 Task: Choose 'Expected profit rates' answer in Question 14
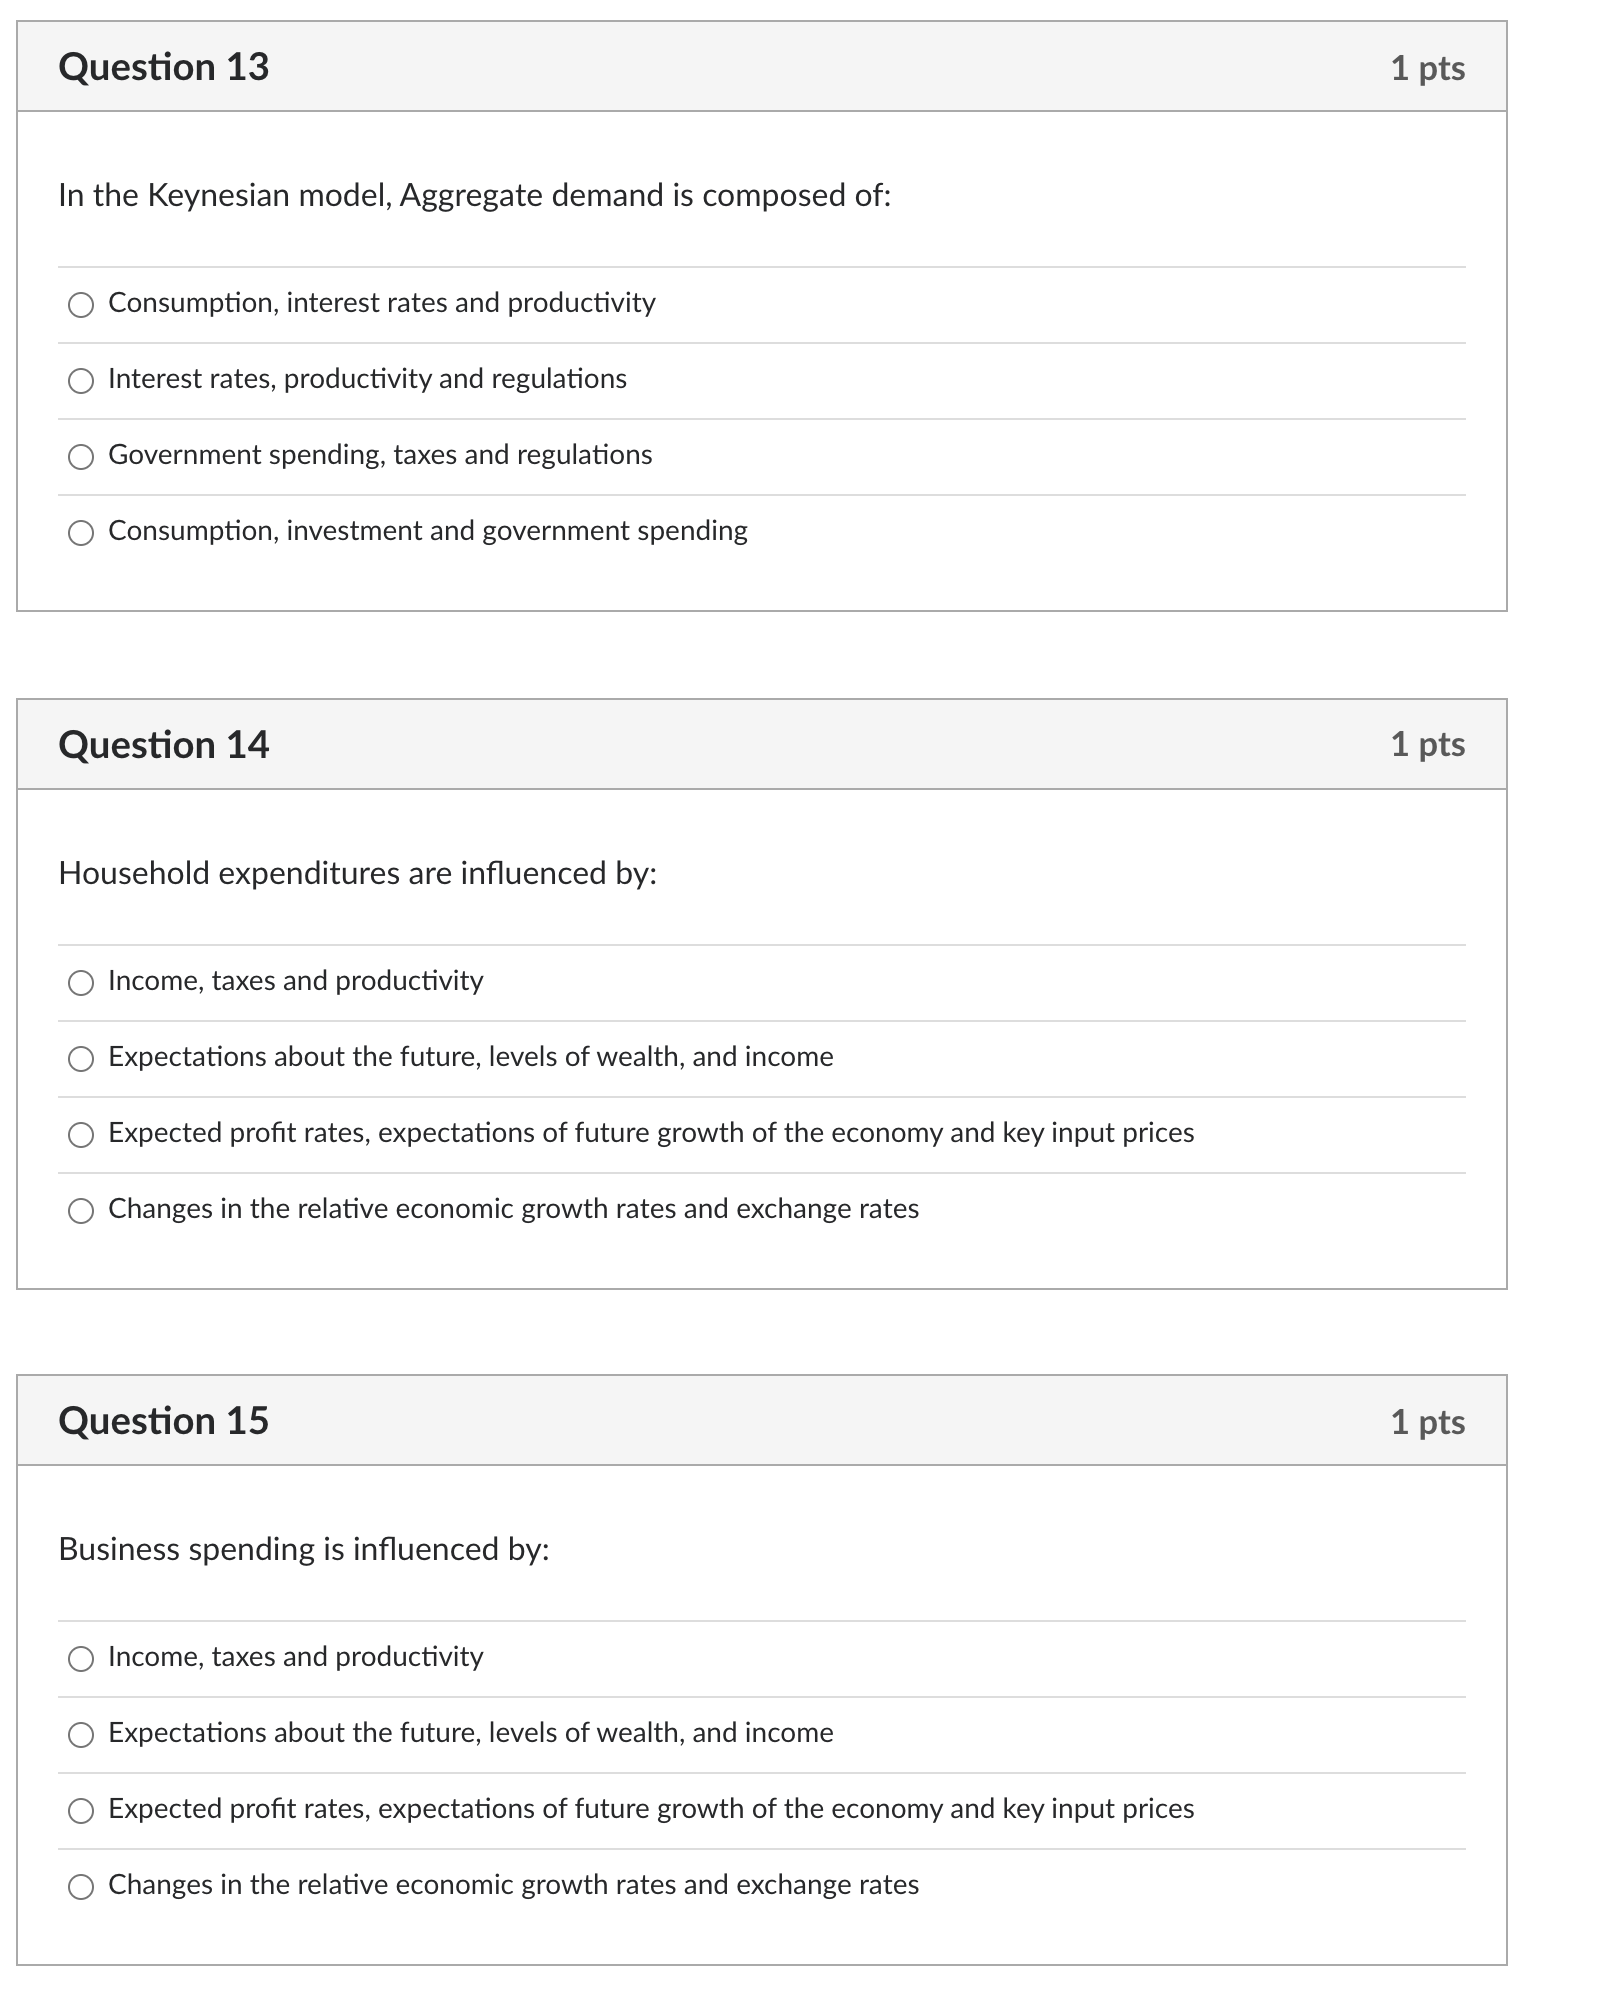(x=81, y=1135)
